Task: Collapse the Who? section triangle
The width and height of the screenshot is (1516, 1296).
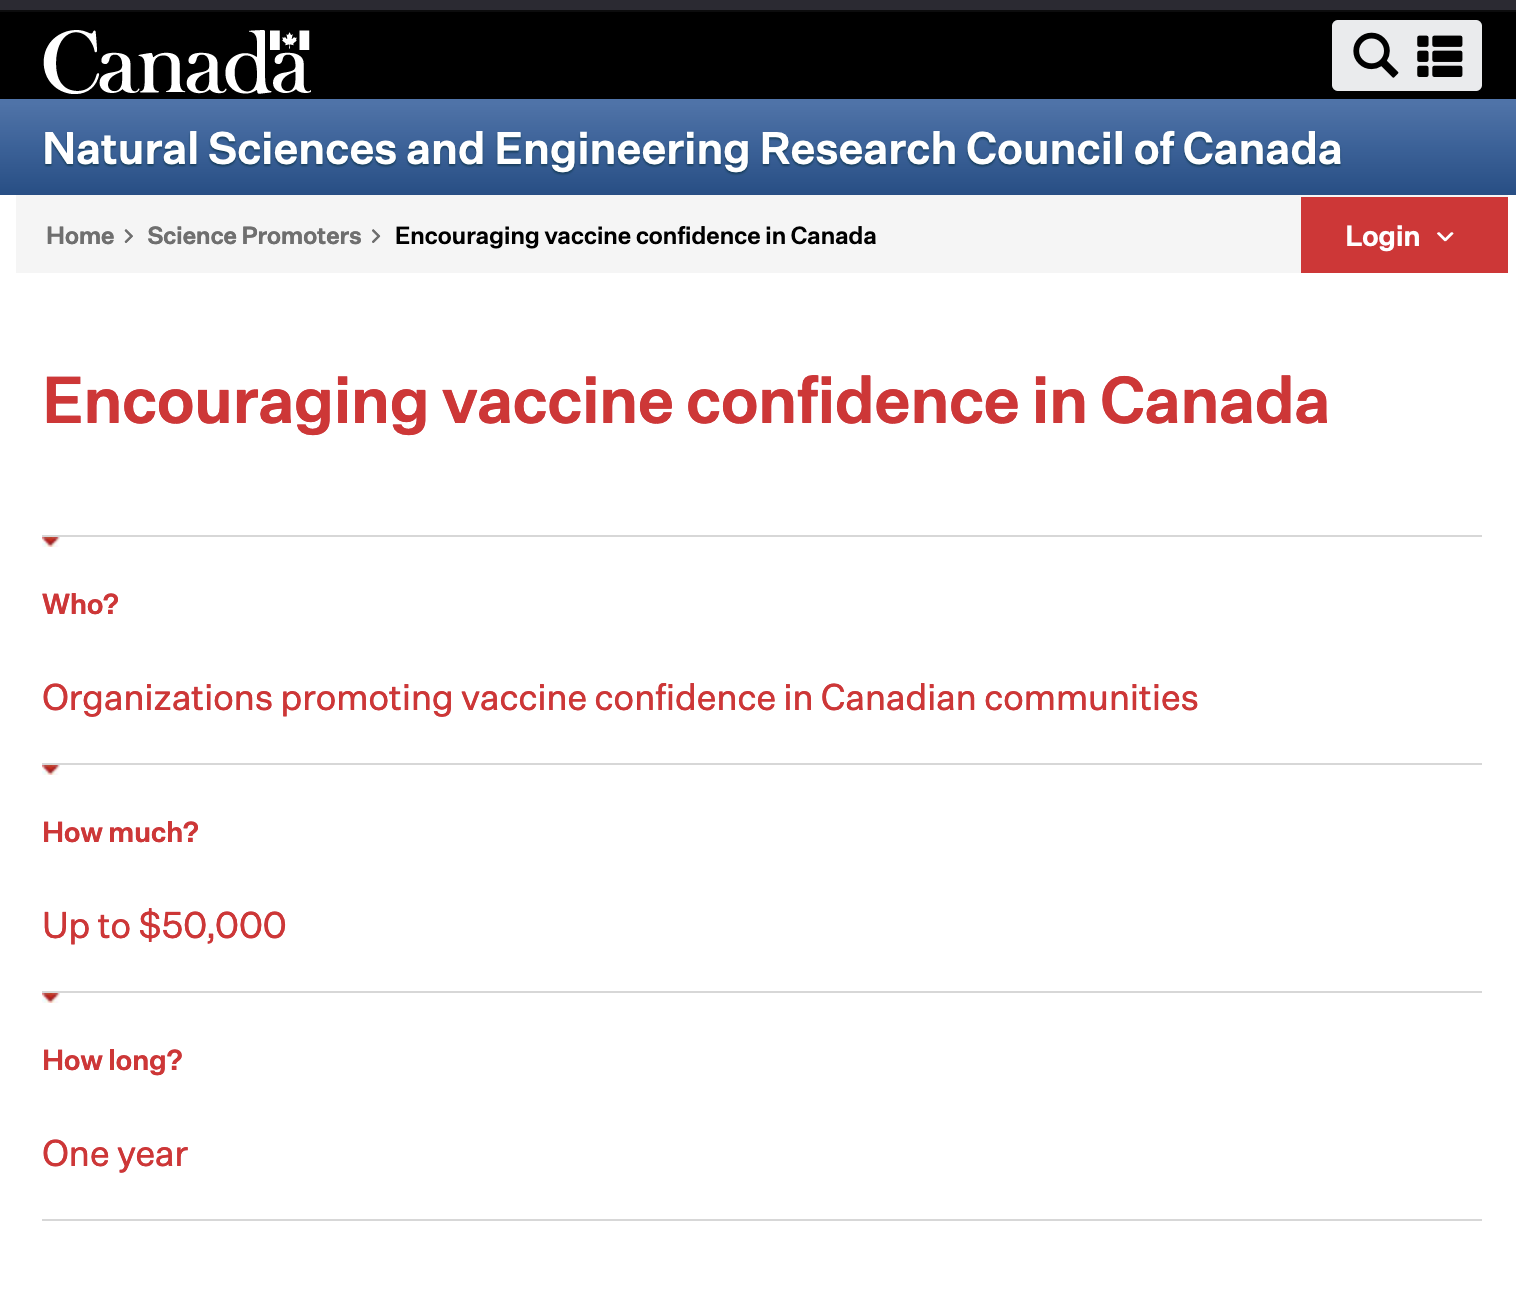Action: (51, 541)
